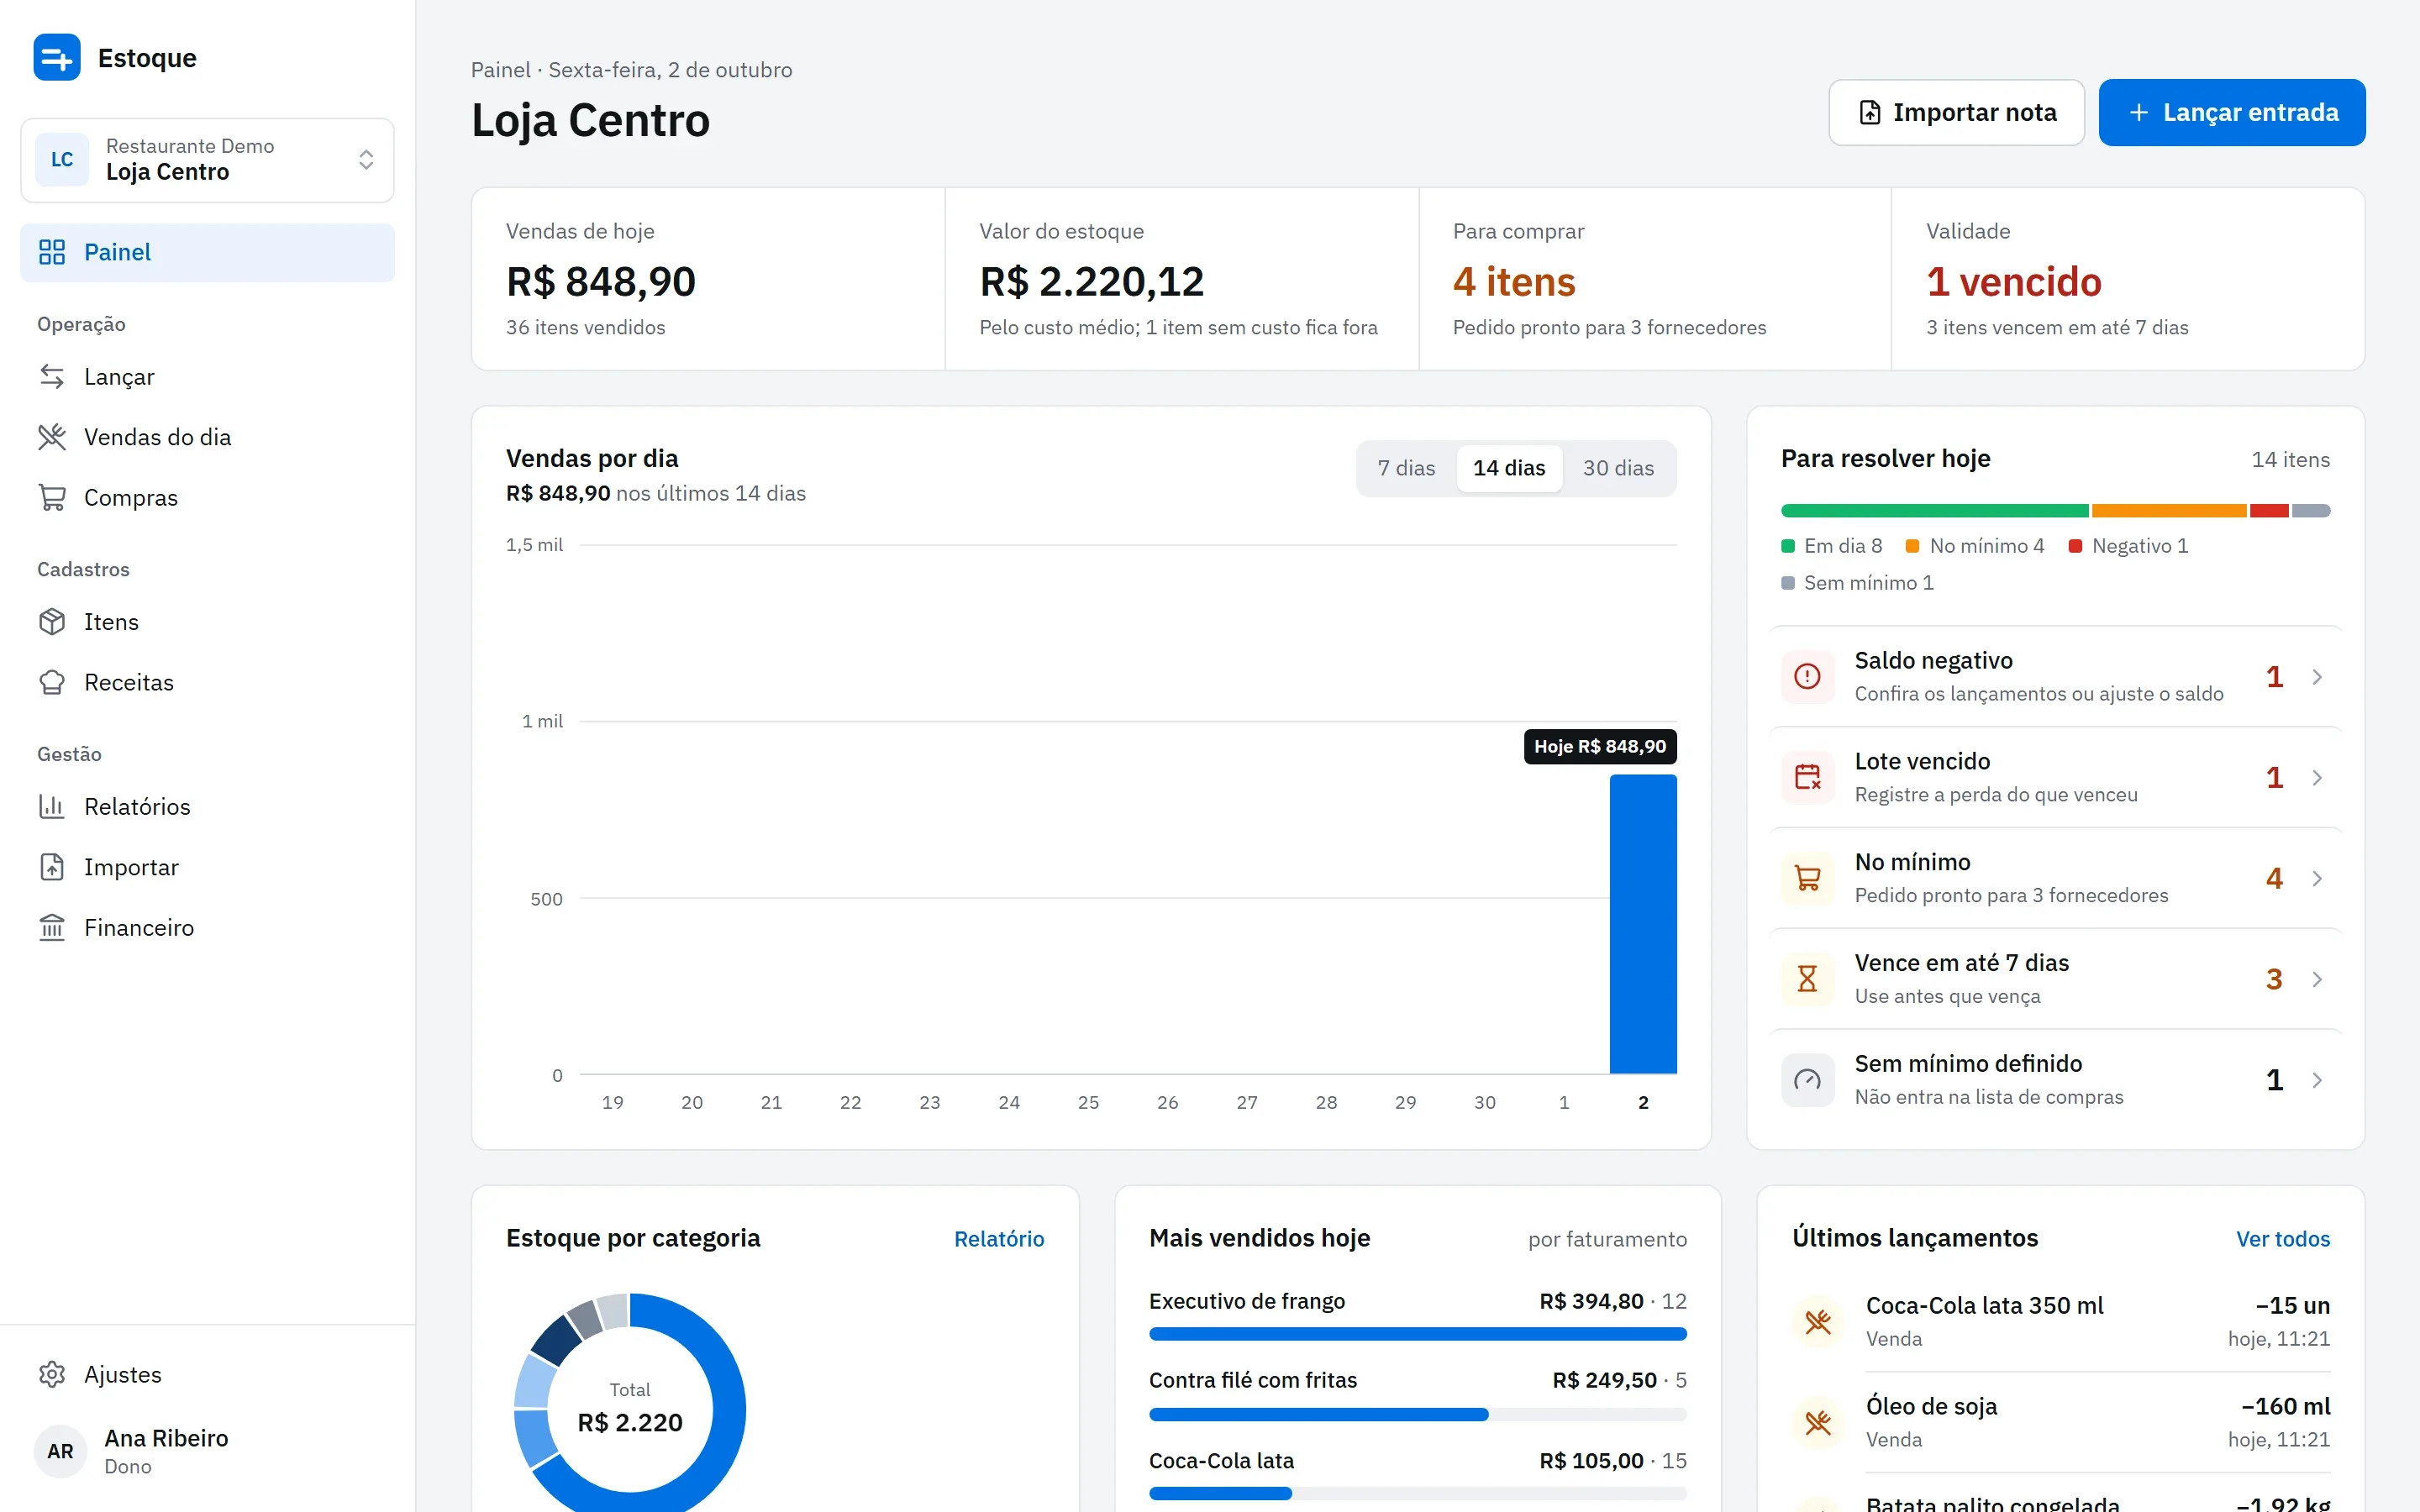Open the Lançar arrows icon in sidebar
Viewport: 2420px width, 1512px height.
point(52,376)
